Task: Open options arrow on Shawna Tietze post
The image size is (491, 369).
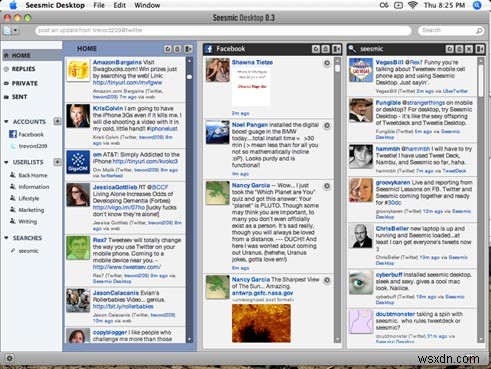Action: pos(327,63)
